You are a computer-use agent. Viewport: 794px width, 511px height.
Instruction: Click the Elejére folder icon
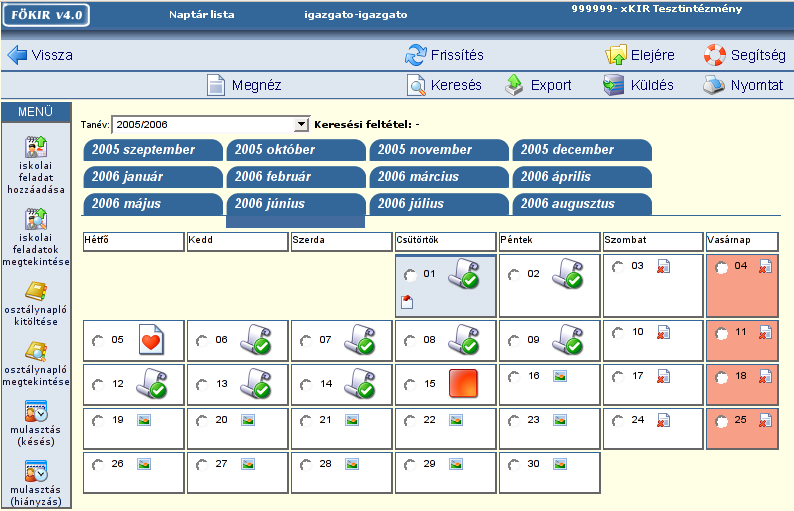point(616,55)
